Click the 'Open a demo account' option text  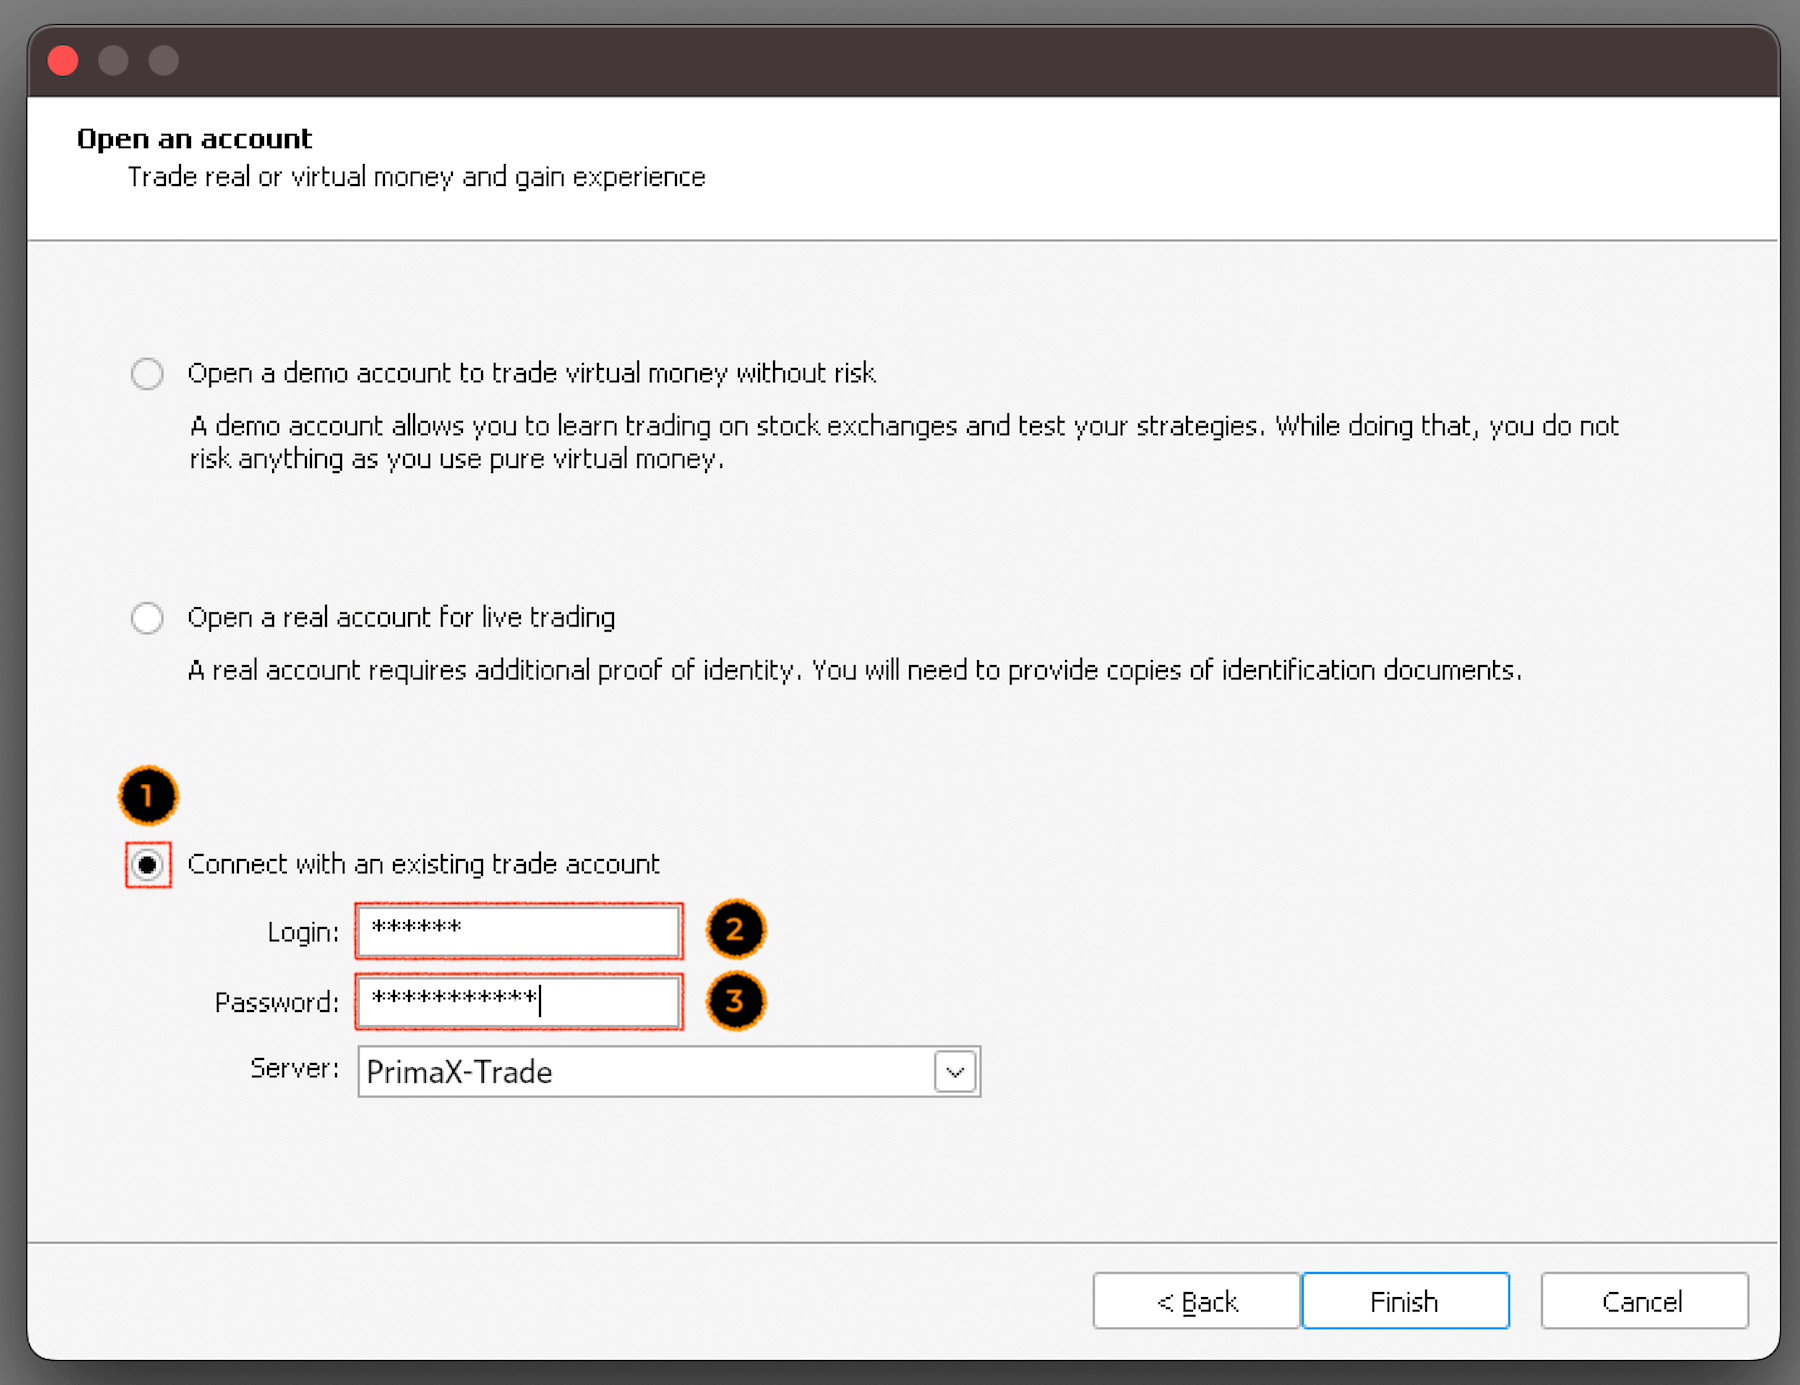point(531,373)
